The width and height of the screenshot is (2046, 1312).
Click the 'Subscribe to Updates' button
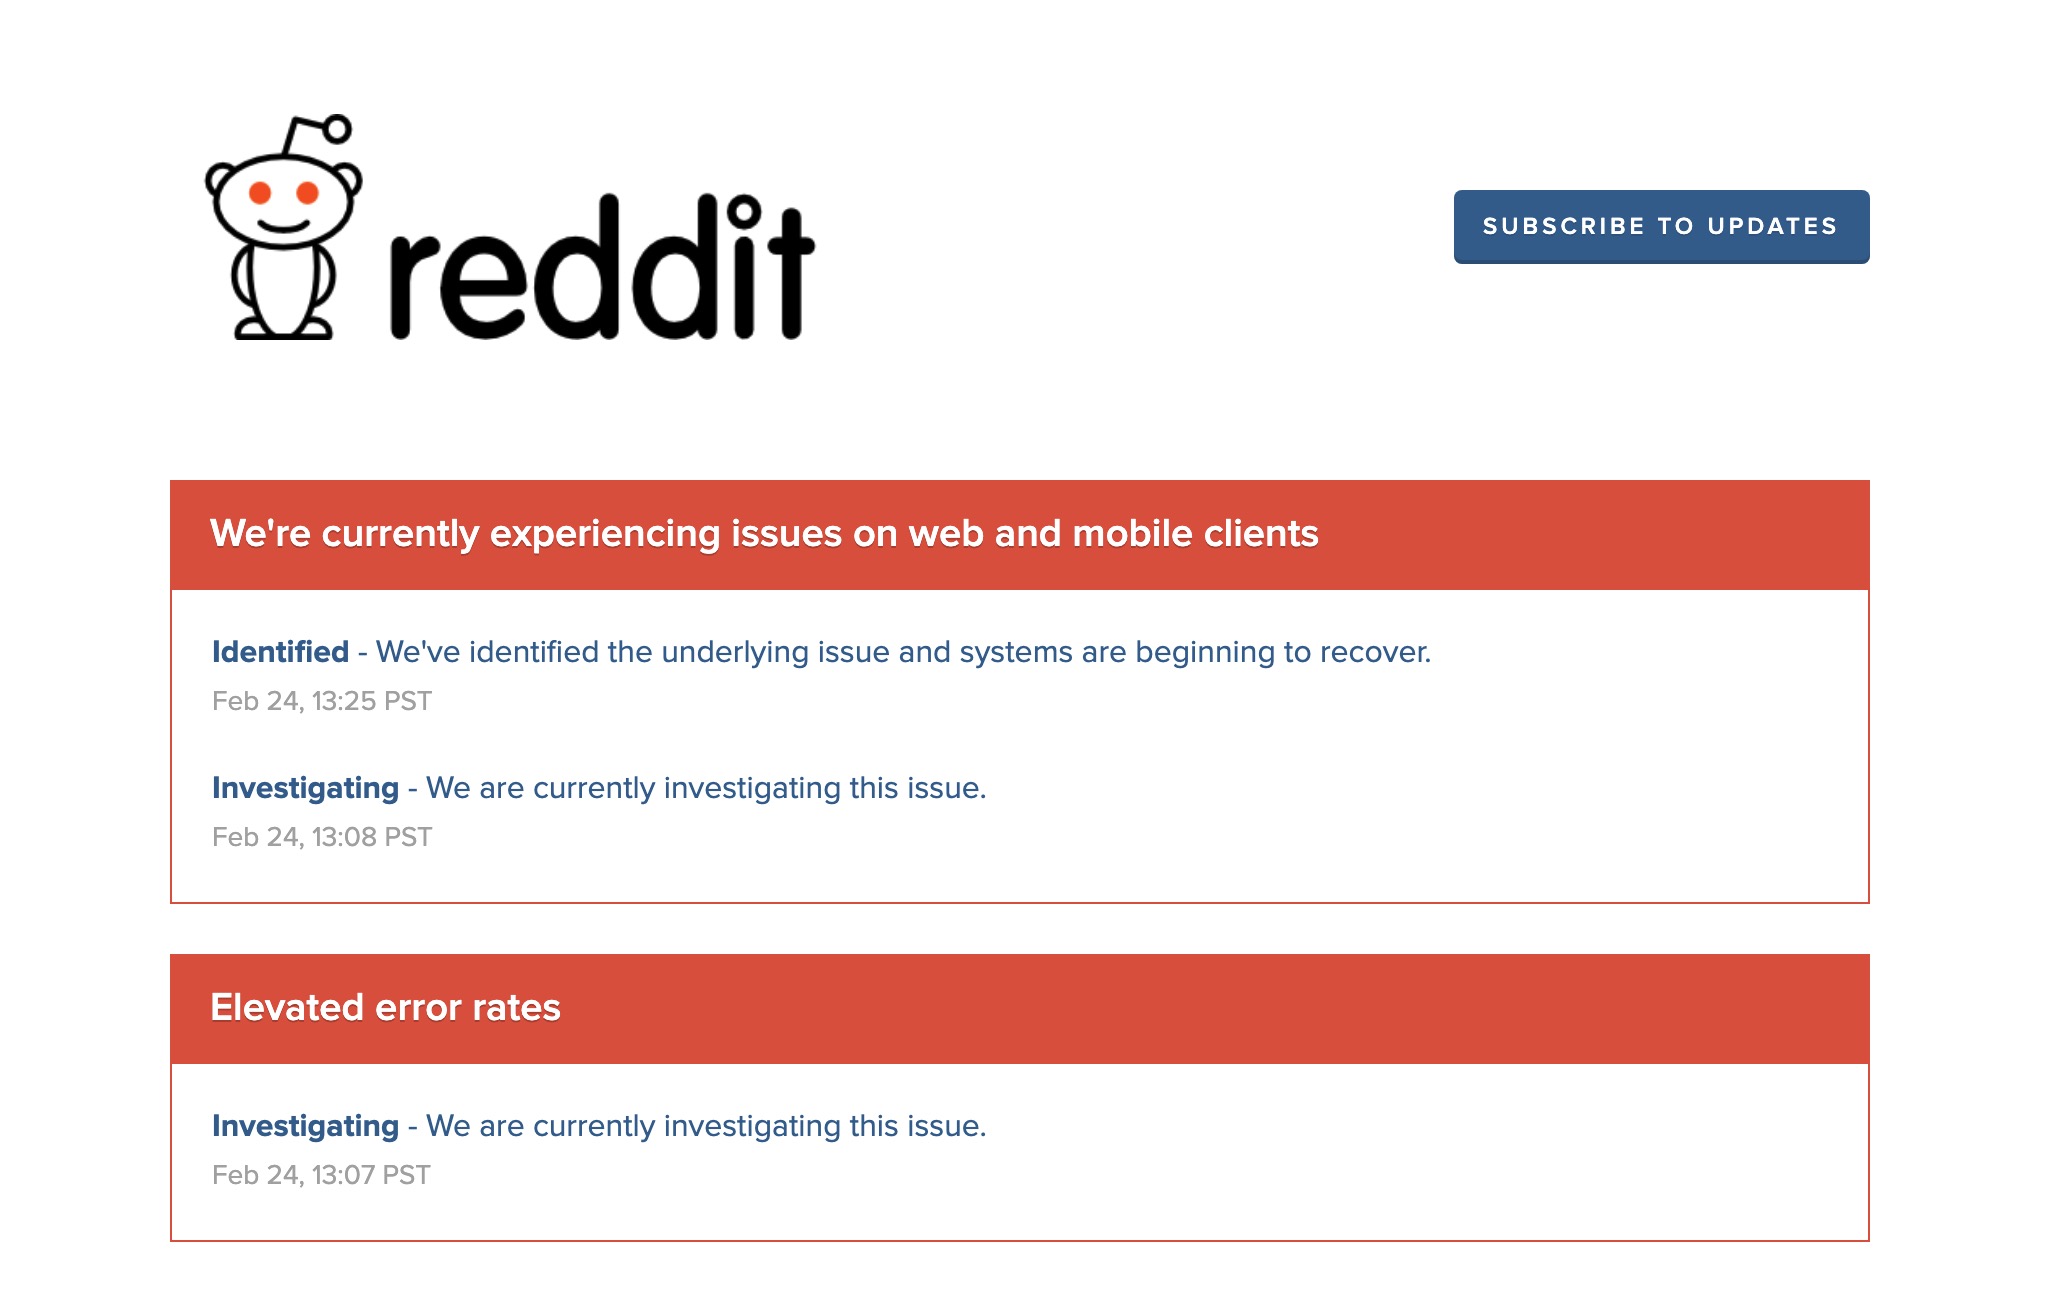pos(1660,225)
